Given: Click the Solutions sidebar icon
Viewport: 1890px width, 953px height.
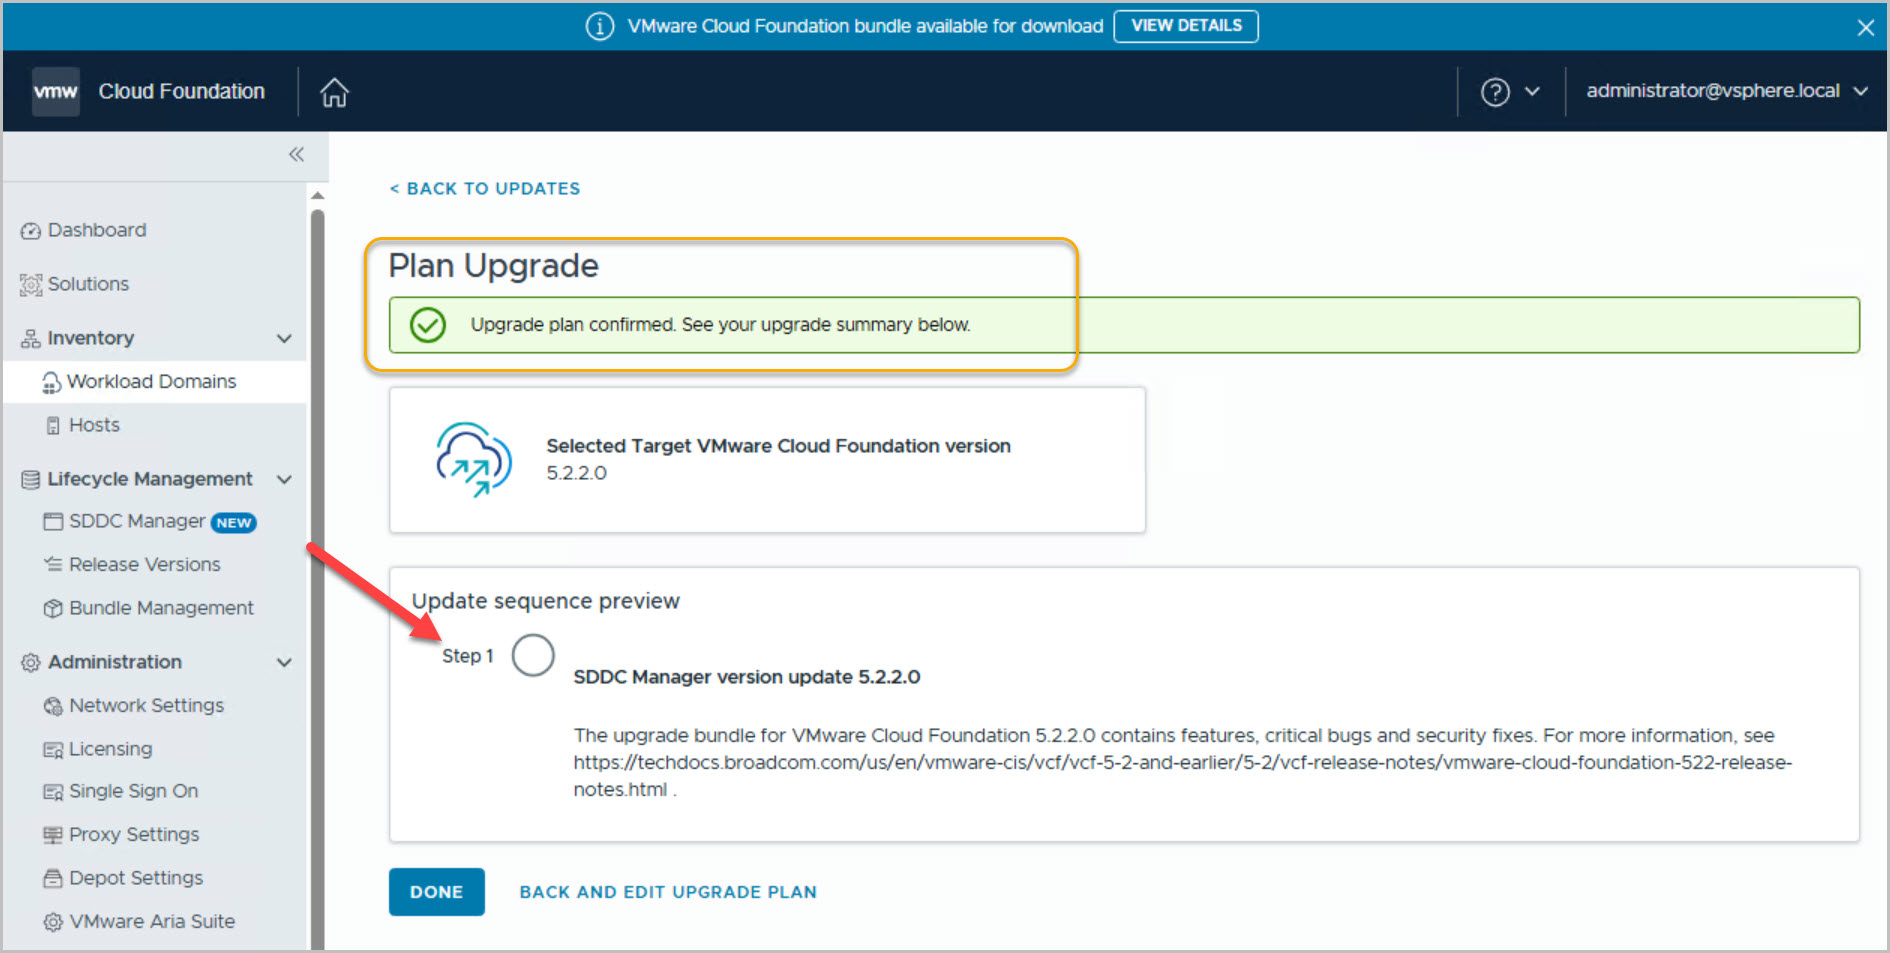Looking at the screenshot, I should tap(31, 285).
